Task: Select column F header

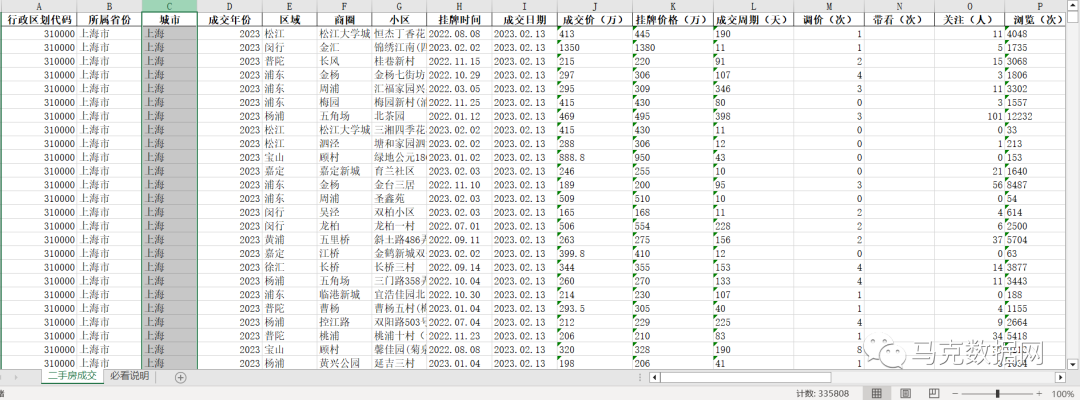Action: coord(344,6)
